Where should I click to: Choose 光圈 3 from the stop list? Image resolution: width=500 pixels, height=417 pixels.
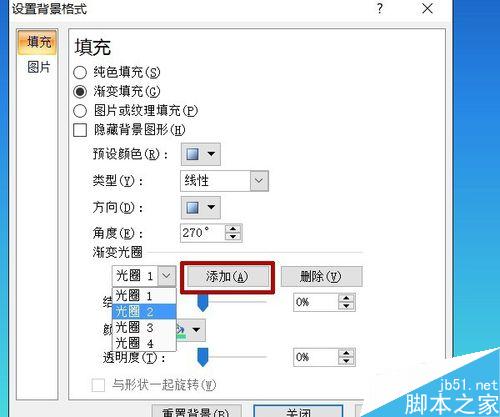point(144,327)
